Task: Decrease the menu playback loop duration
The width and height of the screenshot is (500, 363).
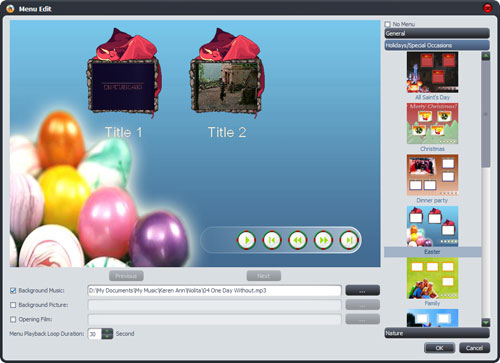Action: [107, 336]
